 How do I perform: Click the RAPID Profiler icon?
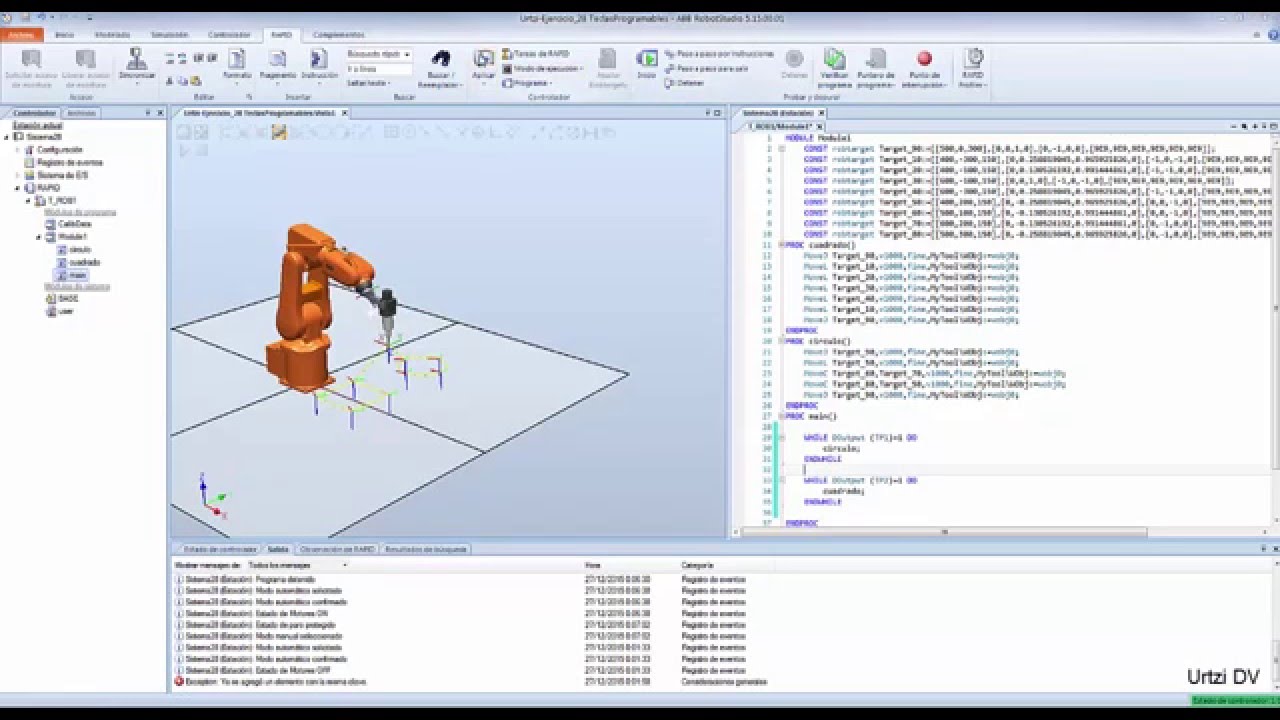pos(972,58)
